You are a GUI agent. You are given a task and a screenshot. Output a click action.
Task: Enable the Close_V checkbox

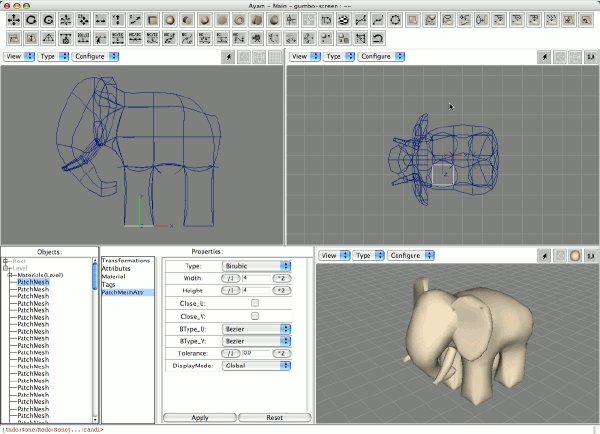click(x=255, y=316)
